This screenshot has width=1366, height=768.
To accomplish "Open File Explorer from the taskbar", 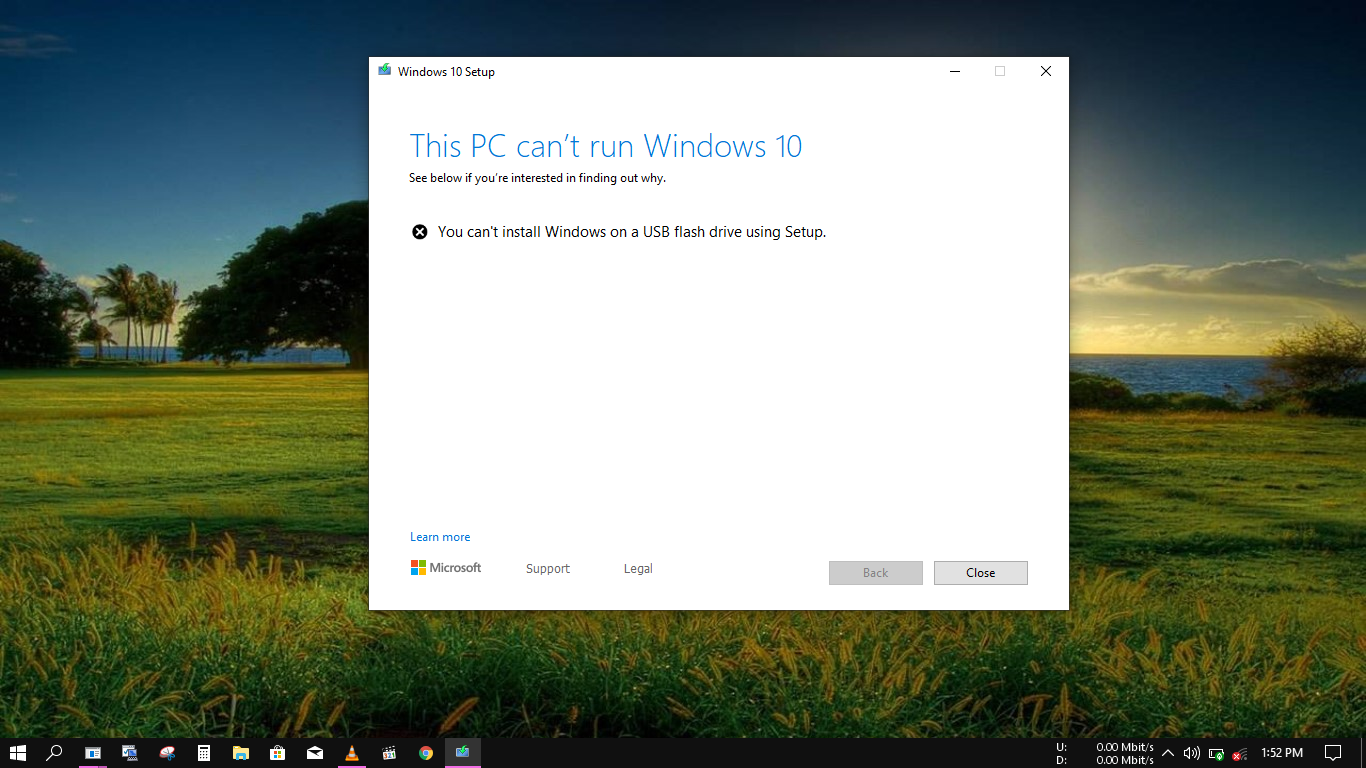I will [241, 753].
